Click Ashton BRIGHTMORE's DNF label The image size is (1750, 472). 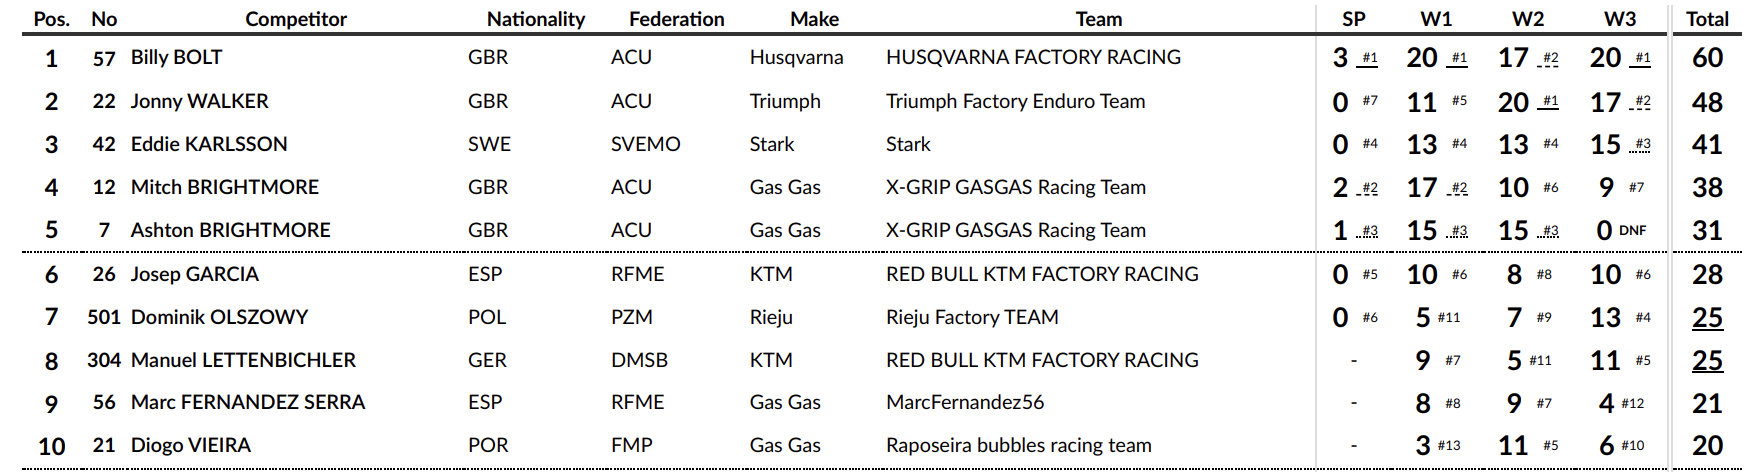click(1632, 231)
